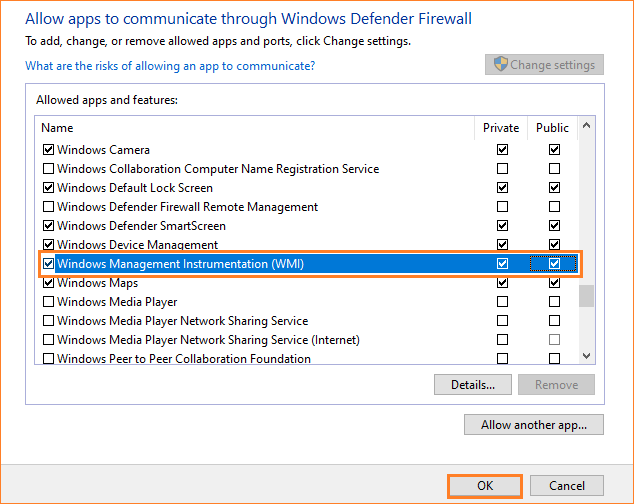Select the Windows Media Player row text
Image resolution: width=634 pixels, height=504 pixels.
coord(117,302)
